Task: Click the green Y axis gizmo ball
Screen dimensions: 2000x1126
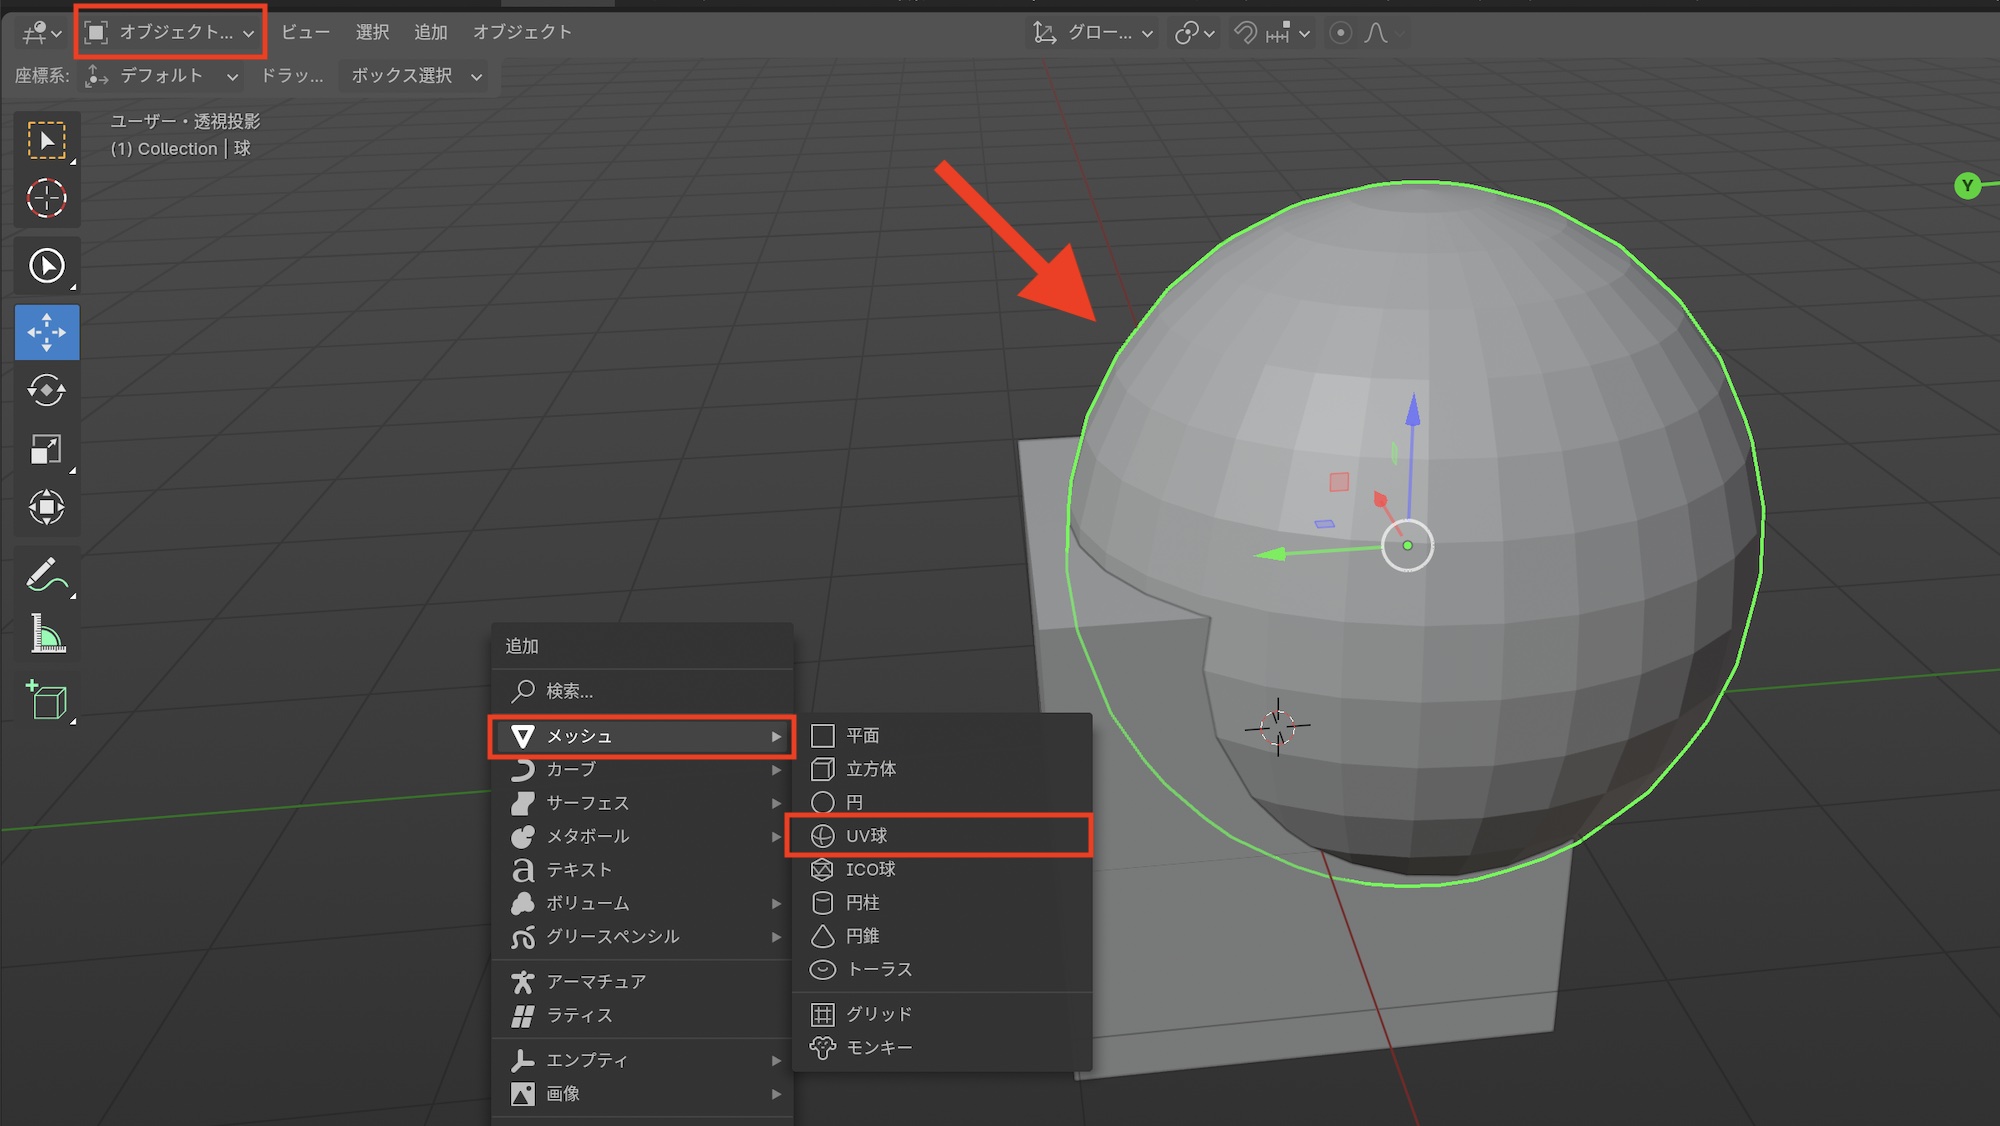Action: pos(1967,186)
